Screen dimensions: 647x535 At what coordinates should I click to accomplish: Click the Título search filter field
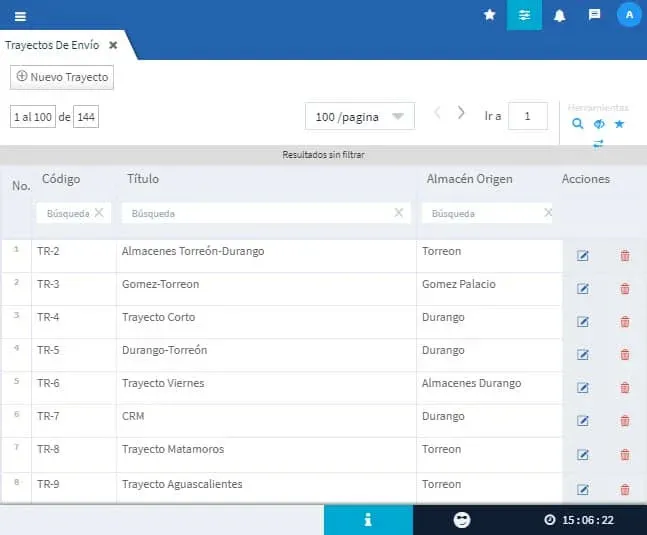[x=256, y=213]
